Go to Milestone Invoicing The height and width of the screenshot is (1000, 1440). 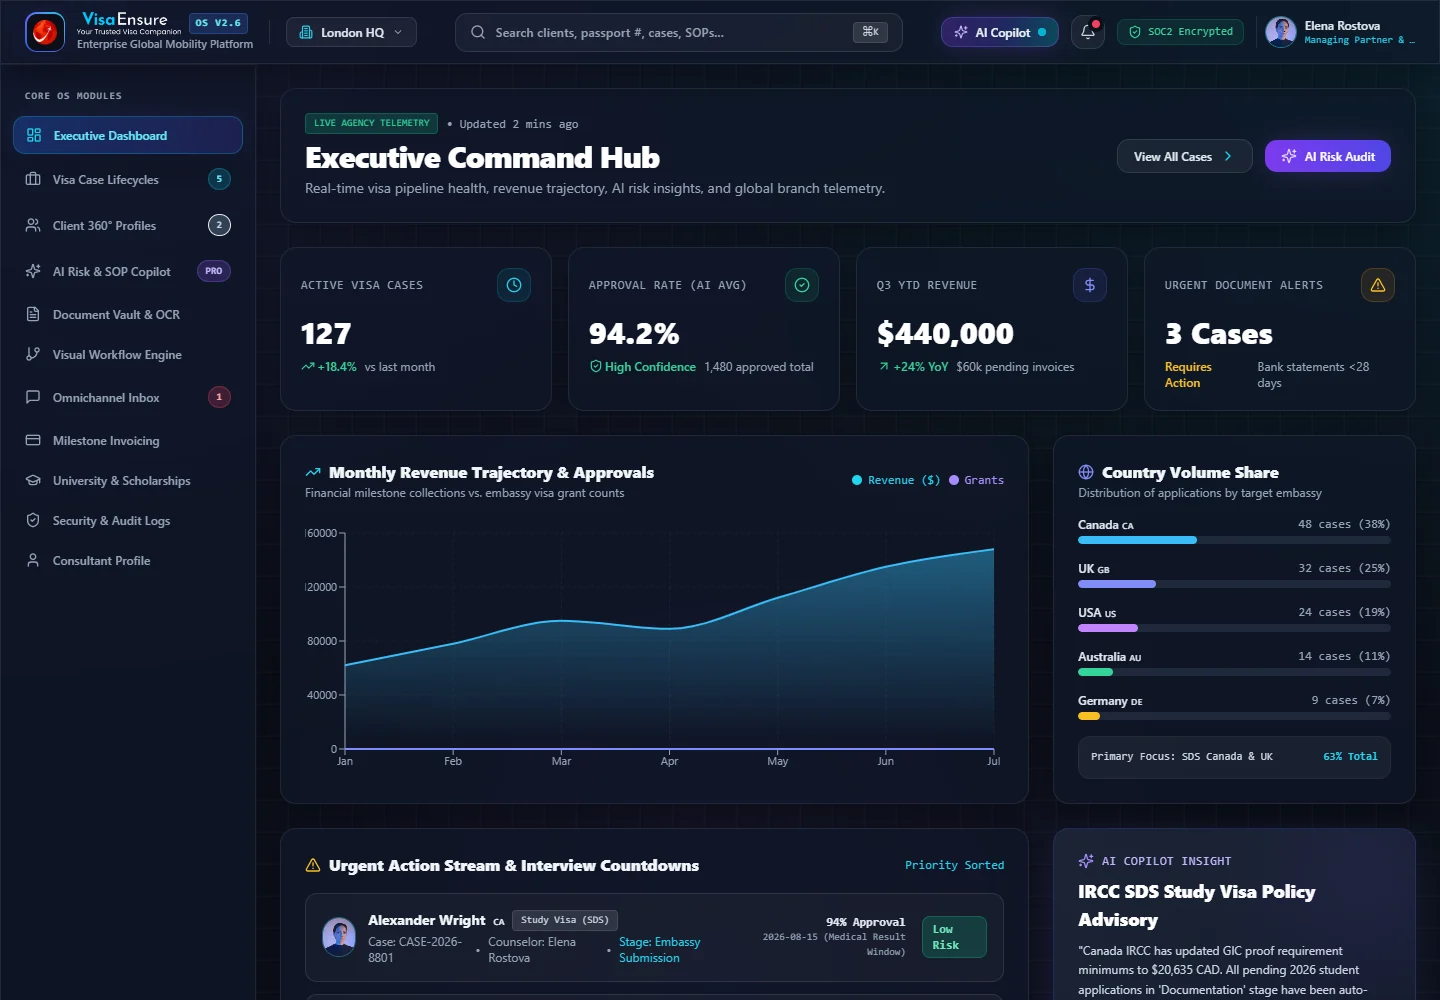point(128,440)
